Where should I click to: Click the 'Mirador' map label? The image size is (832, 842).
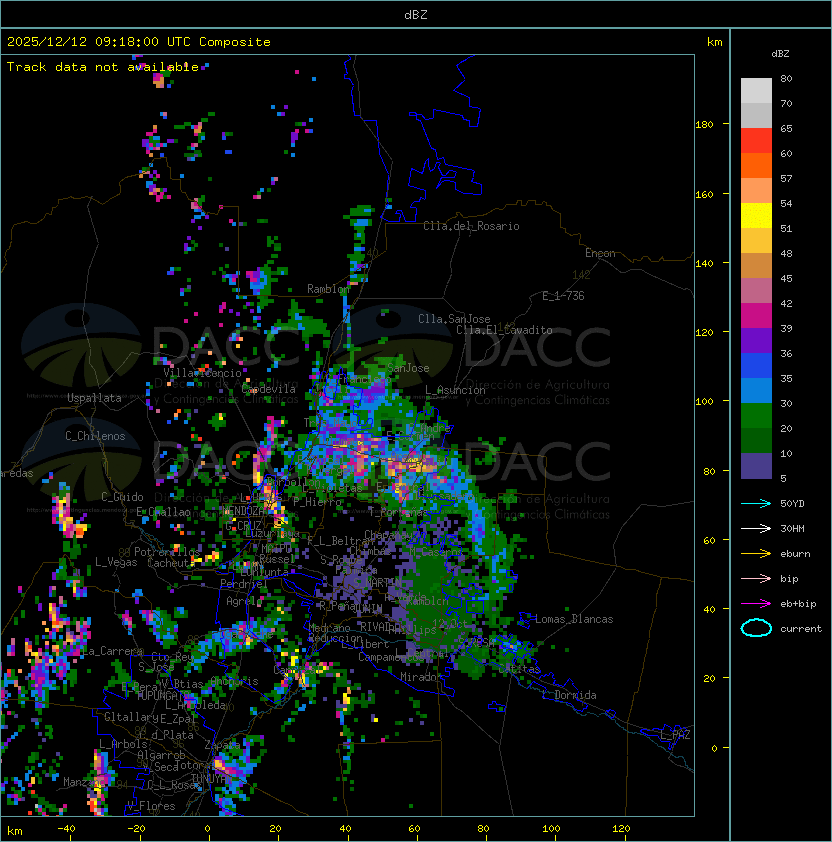[420, 677]
